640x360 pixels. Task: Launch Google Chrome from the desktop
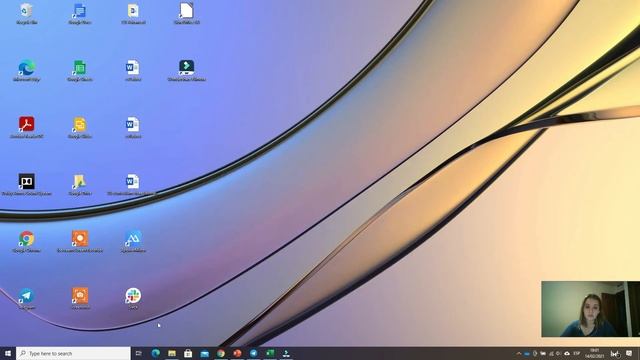tap(27, 242)
